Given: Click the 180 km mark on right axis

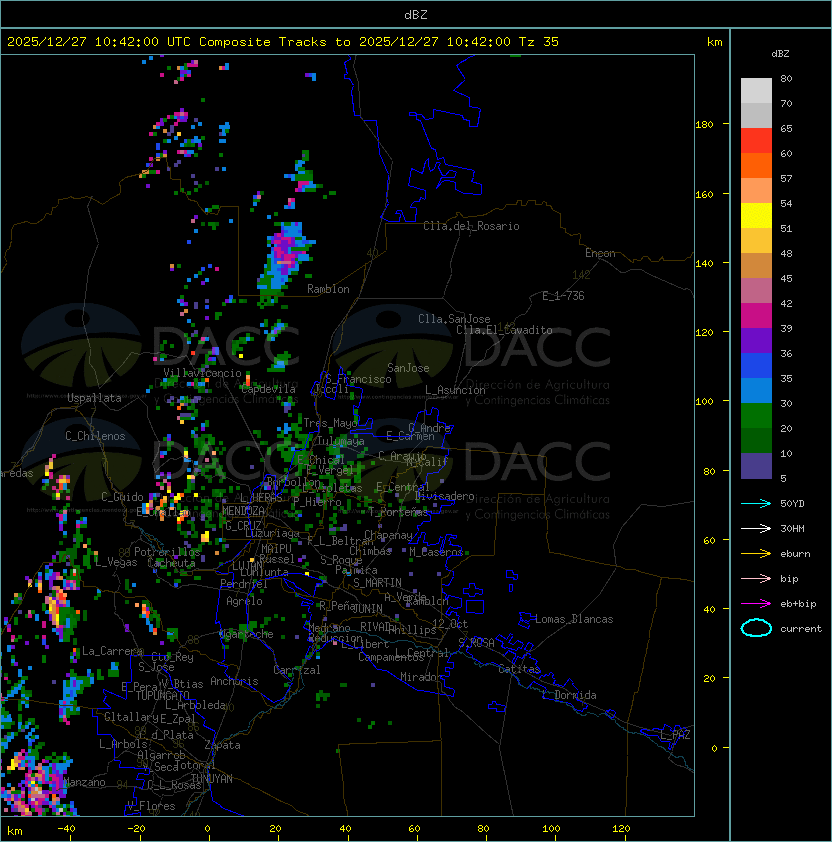Looking at the screenshot, I should tap(704, 125).
